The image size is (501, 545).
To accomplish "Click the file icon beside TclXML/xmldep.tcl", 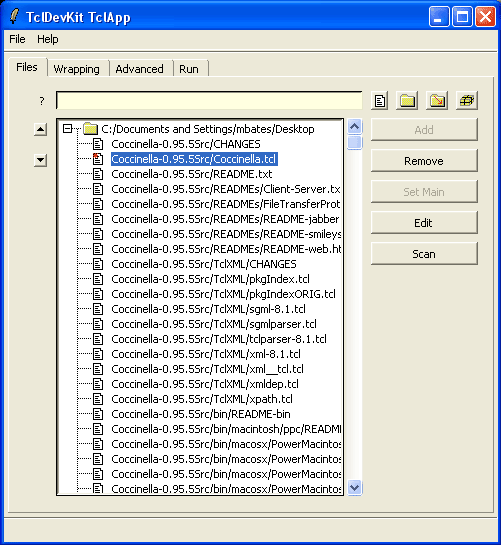I will 98,384.
